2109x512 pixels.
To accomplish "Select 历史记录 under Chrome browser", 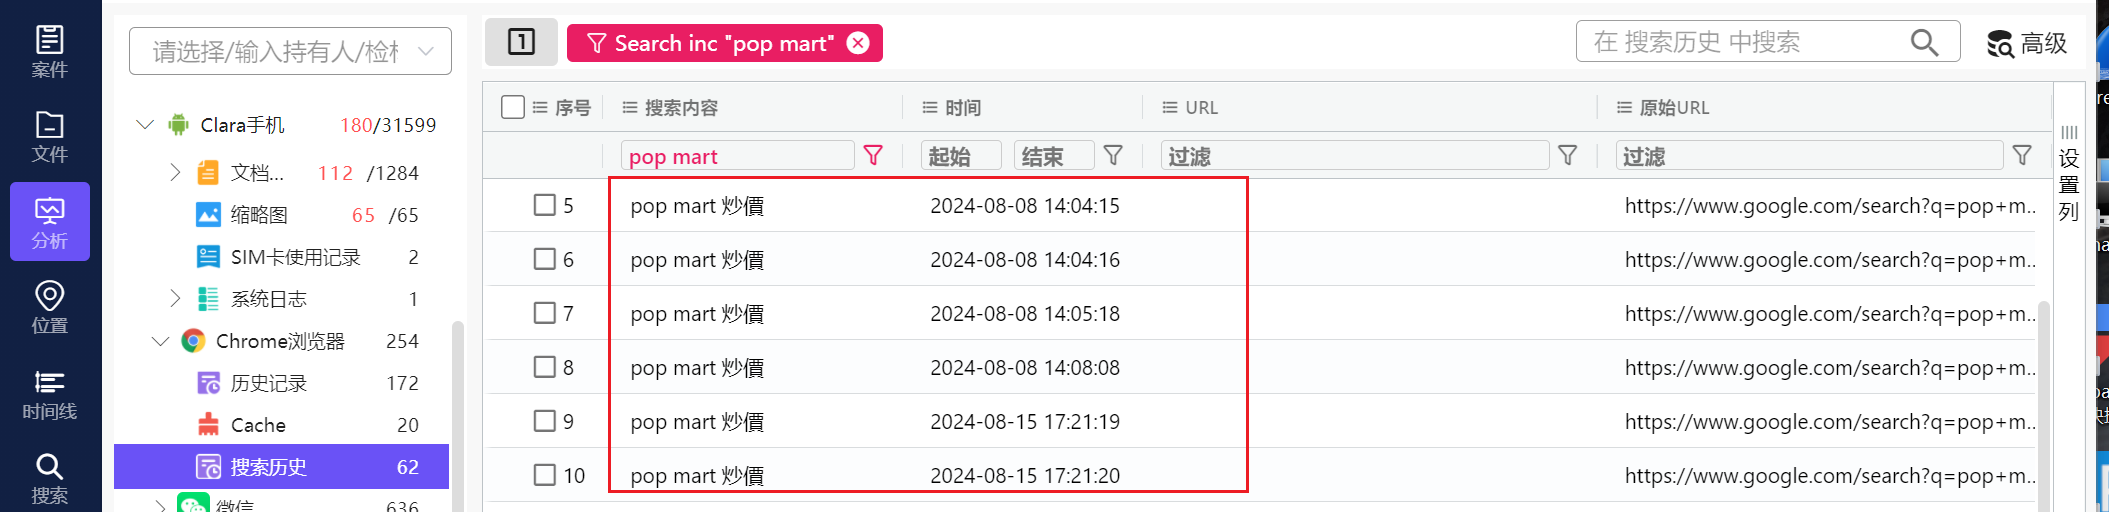I will pos(268,383).
